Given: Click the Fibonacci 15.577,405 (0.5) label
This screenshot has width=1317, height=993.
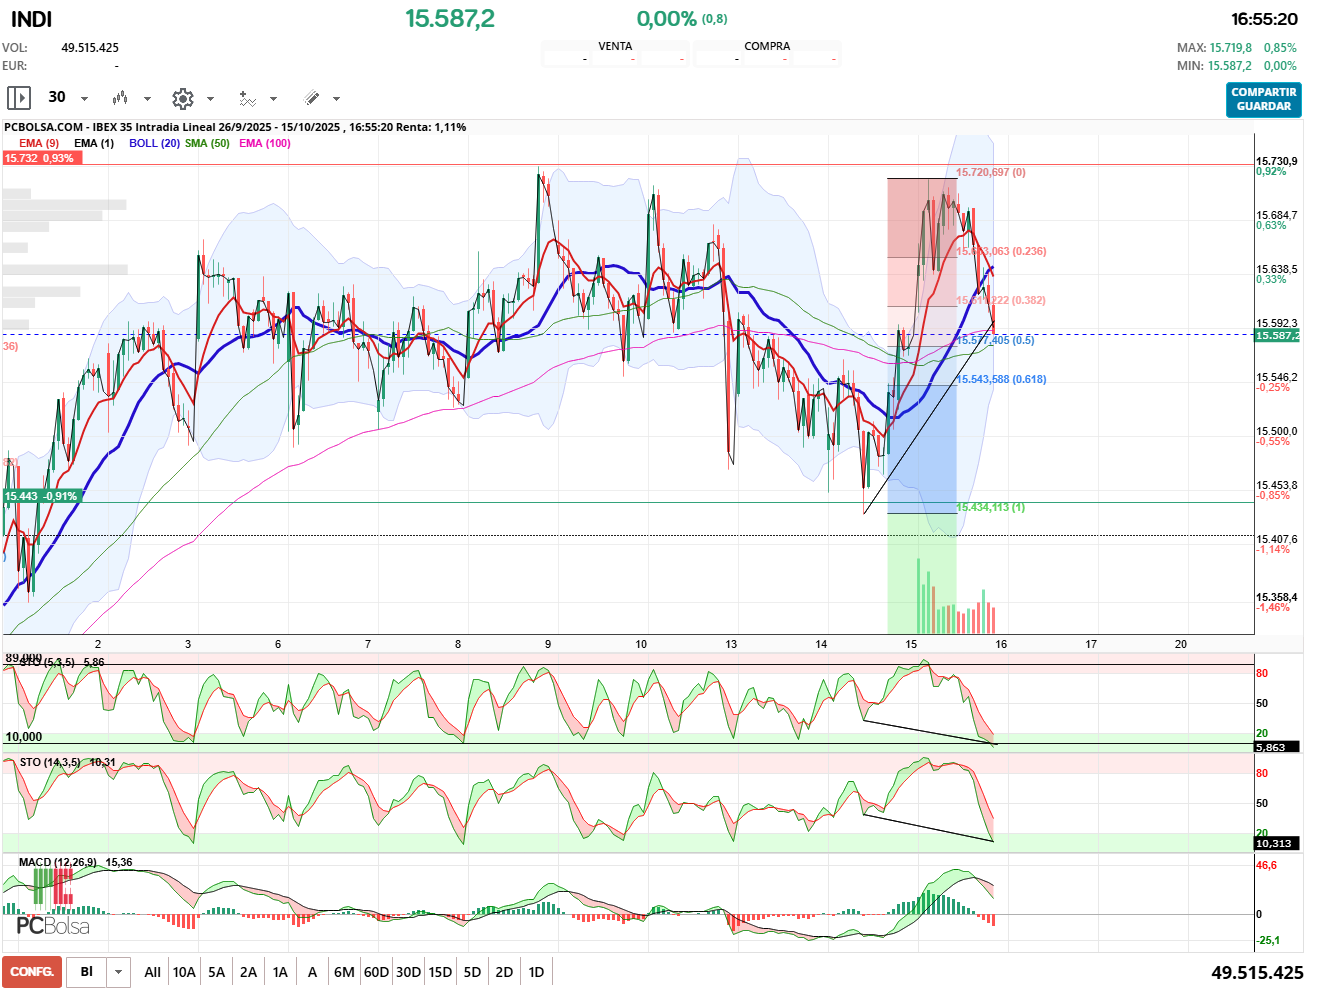Looking at the screenshot, I should [x=996, y=340].
